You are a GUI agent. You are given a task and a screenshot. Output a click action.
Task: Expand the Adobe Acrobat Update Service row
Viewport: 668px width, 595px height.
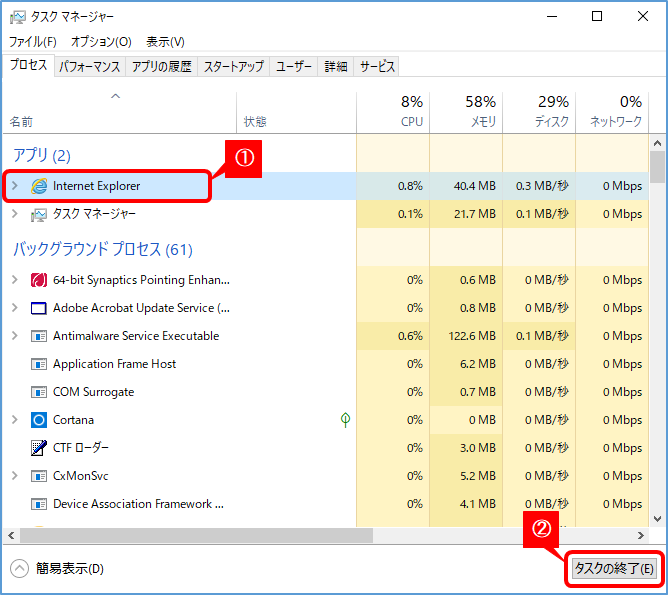(x=15, y=308)
